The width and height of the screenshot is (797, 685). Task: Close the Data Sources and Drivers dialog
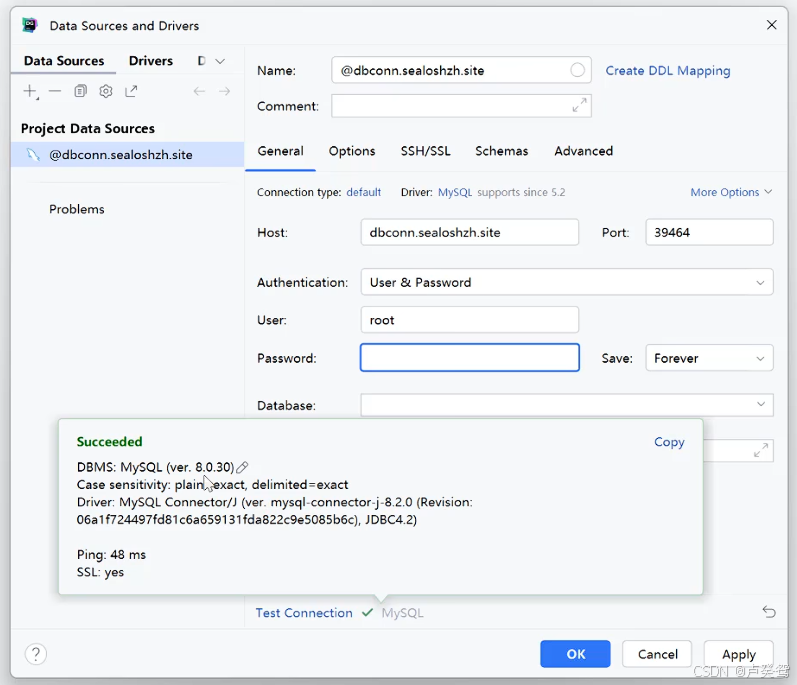772,25
